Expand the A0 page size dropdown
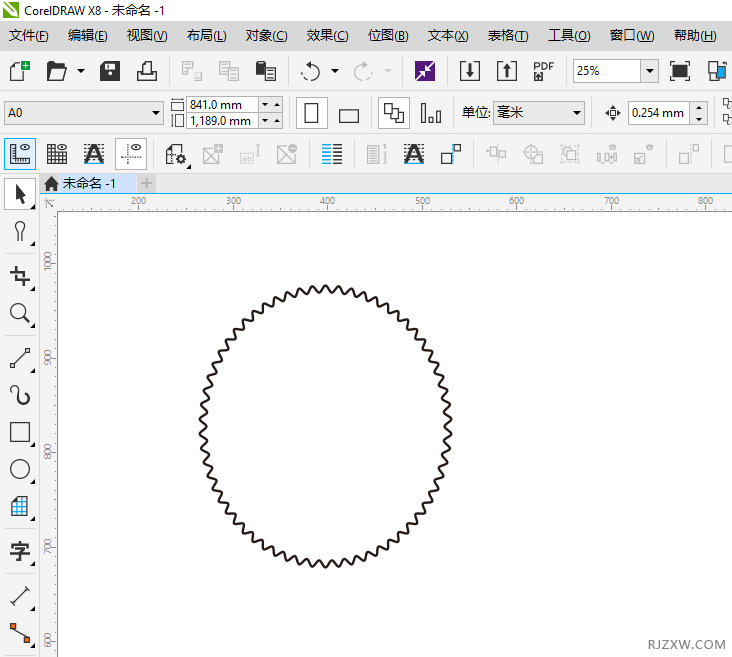This screenshot has height=657, width=732. tap(155, 113)
